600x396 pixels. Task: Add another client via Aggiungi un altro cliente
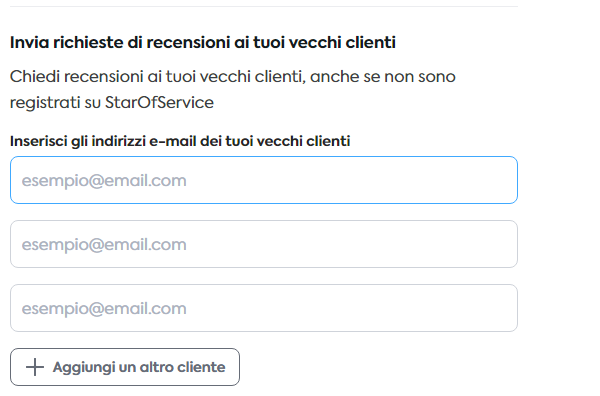125,367
